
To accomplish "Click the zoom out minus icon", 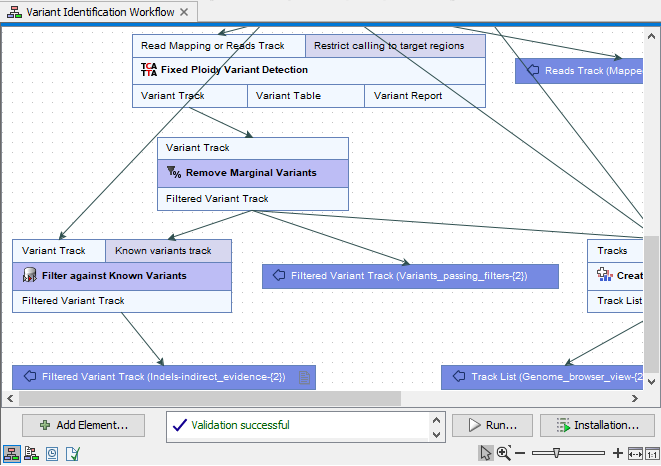I will [x=521, y=453].
